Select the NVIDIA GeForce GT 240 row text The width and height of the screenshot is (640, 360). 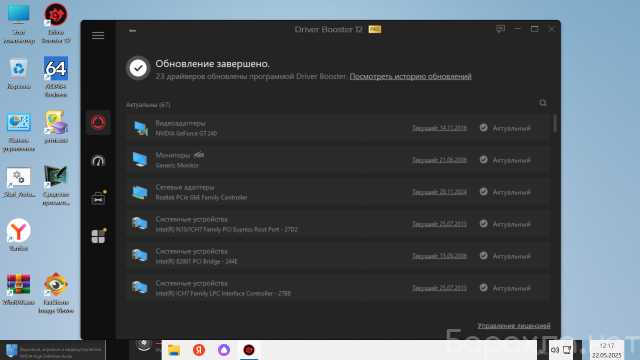coord(186,133)
